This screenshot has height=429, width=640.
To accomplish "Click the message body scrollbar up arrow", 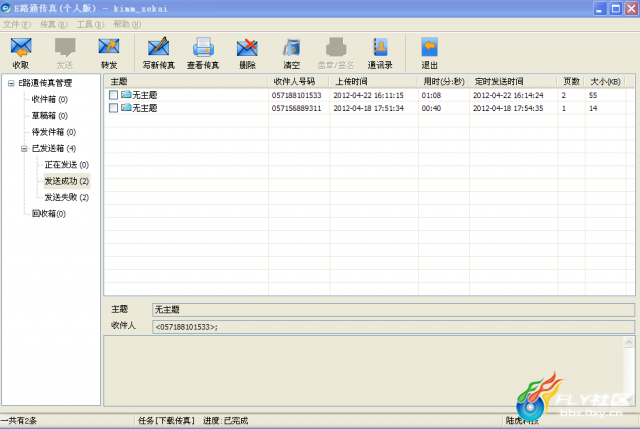I will (629, 342).
